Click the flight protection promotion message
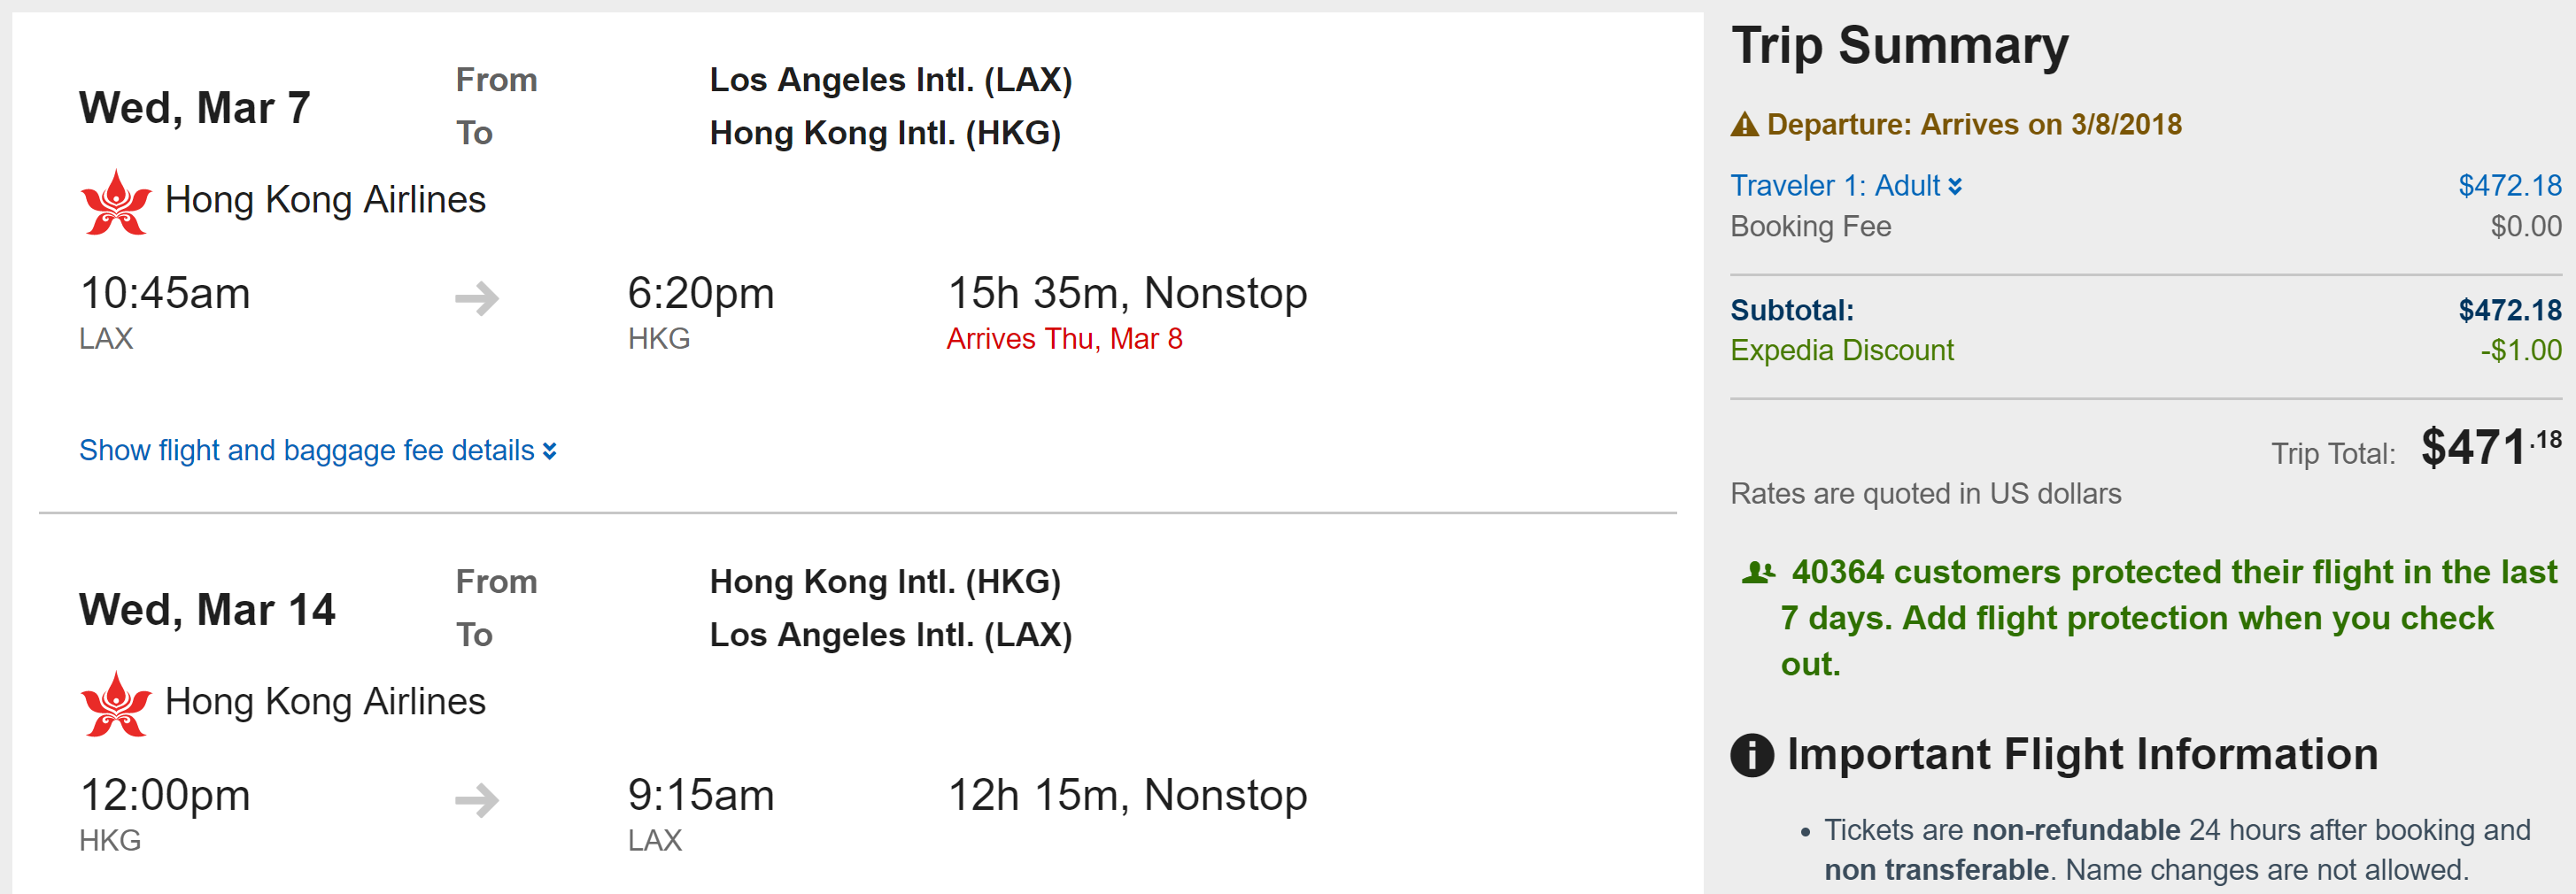Image resolution: width=2576 pixels, height=894 pixels. point(2150,618)
